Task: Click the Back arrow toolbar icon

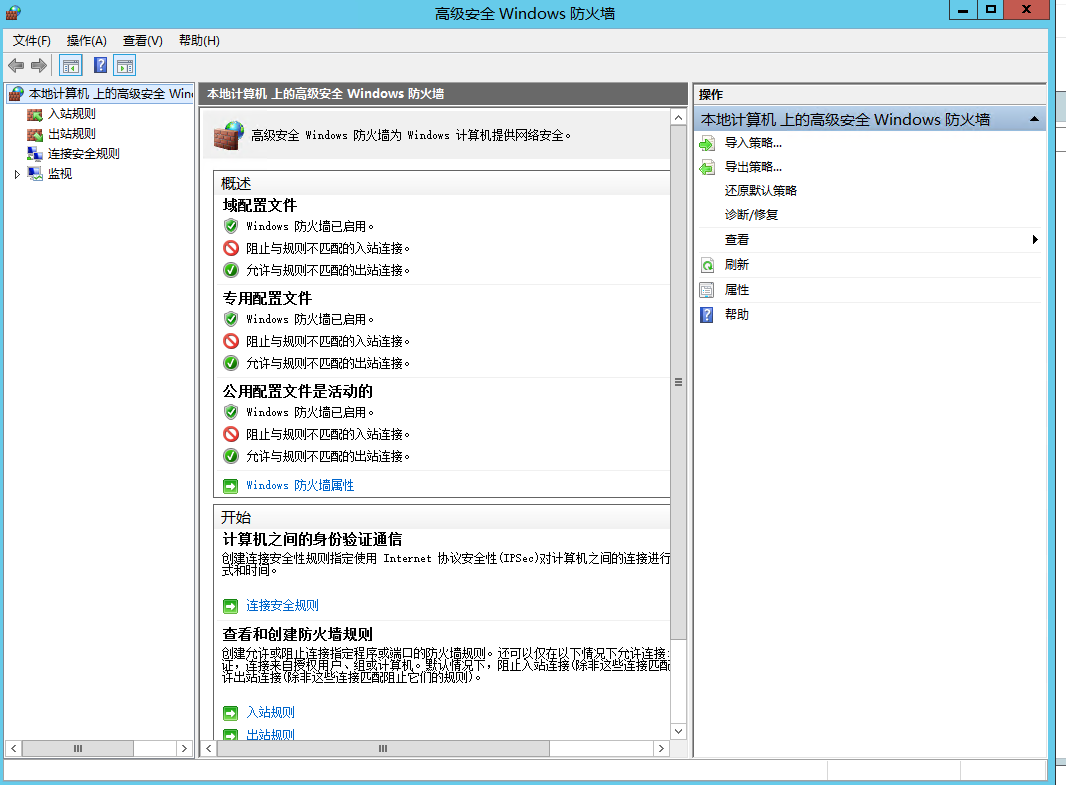Action: coord(16,66)
